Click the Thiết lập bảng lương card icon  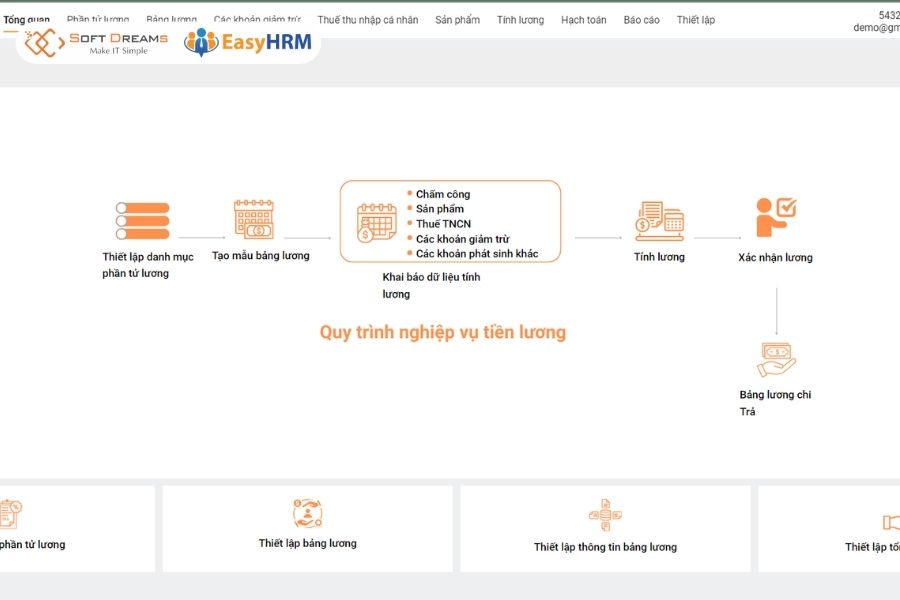point(308,513)
